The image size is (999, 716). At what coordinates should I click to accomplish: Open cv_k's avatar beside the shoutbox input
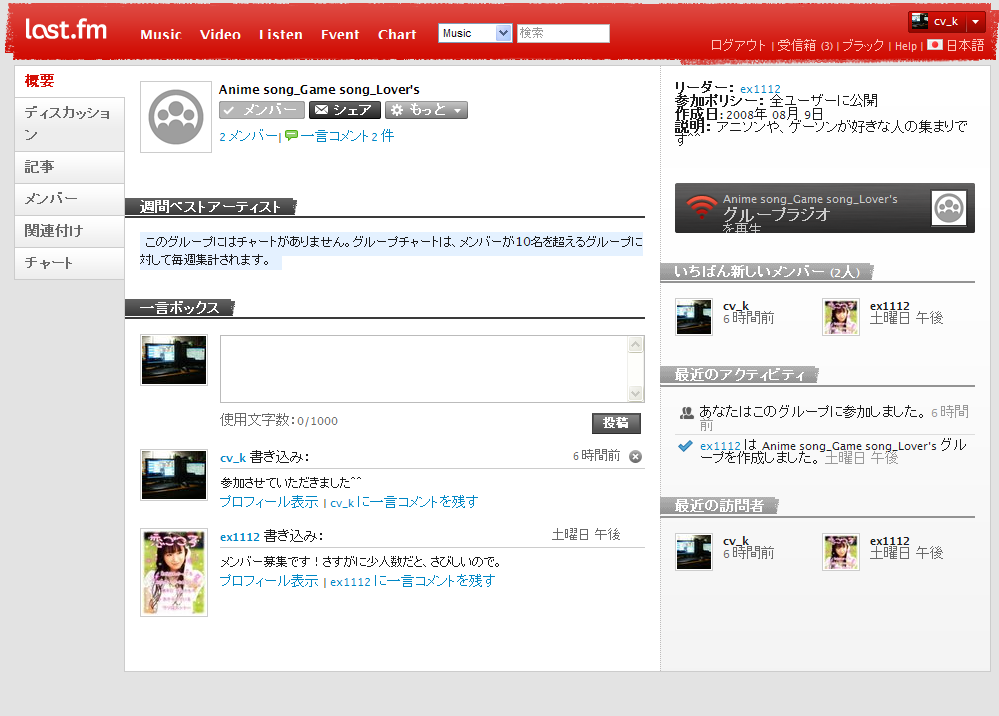(x=174, y=360)
